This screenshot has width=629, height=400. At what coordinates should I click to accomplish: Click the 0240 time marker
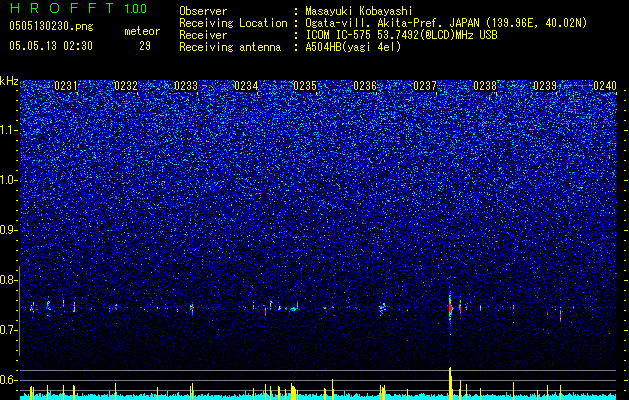[605, 86]
